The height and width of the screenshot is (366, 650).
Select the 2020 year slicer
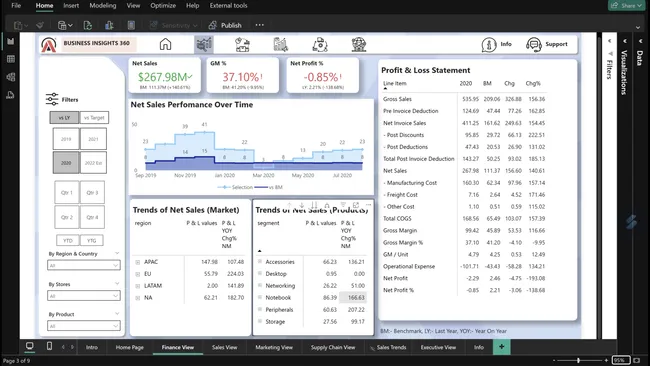coord(66,163)
